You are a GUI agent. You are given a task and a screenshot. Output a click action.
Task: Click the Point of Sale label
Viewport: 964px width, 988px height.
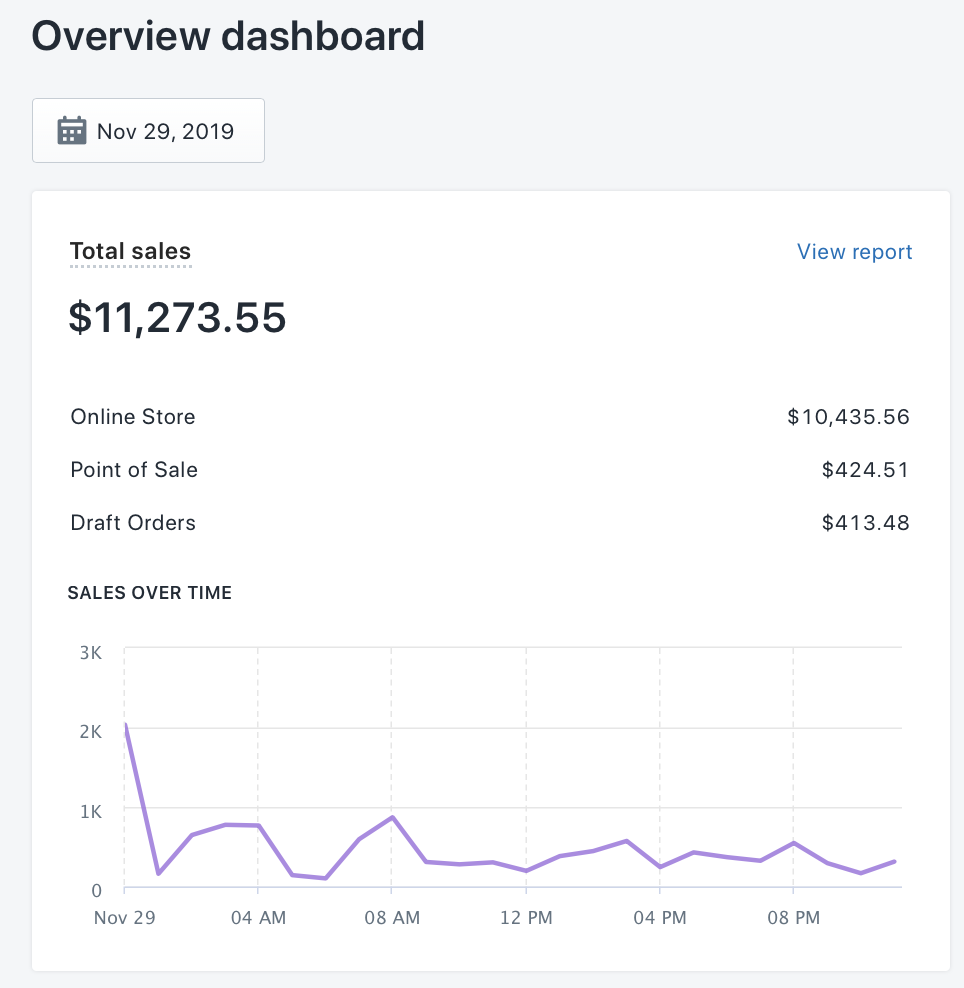point(134,469)
